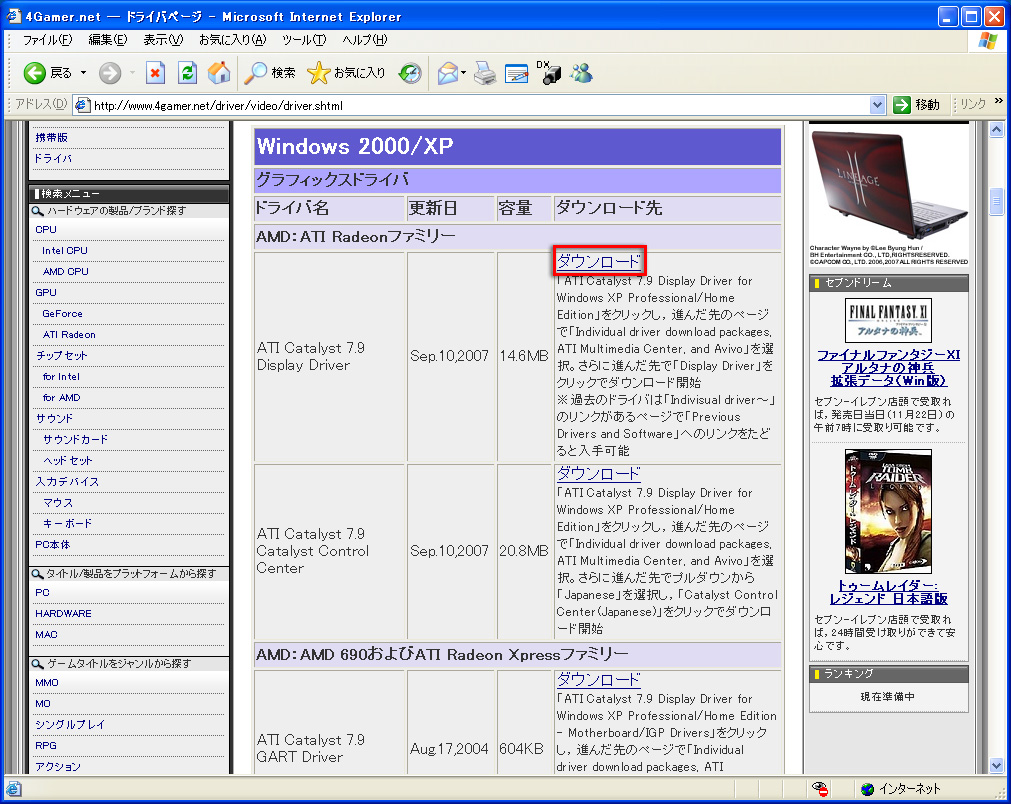Open the History icon in toolbar

point(409,73)
